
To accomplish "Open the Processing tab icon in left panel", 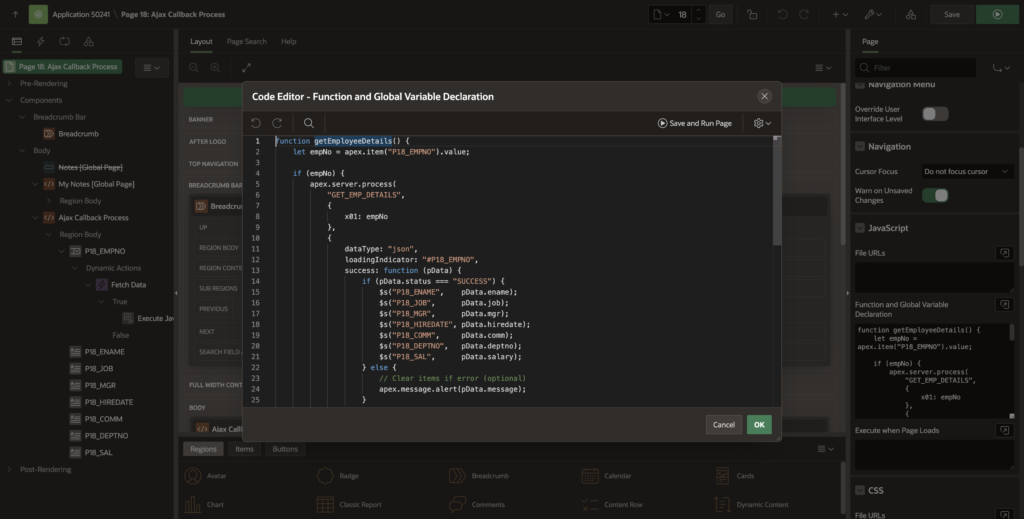I will 64,41.
